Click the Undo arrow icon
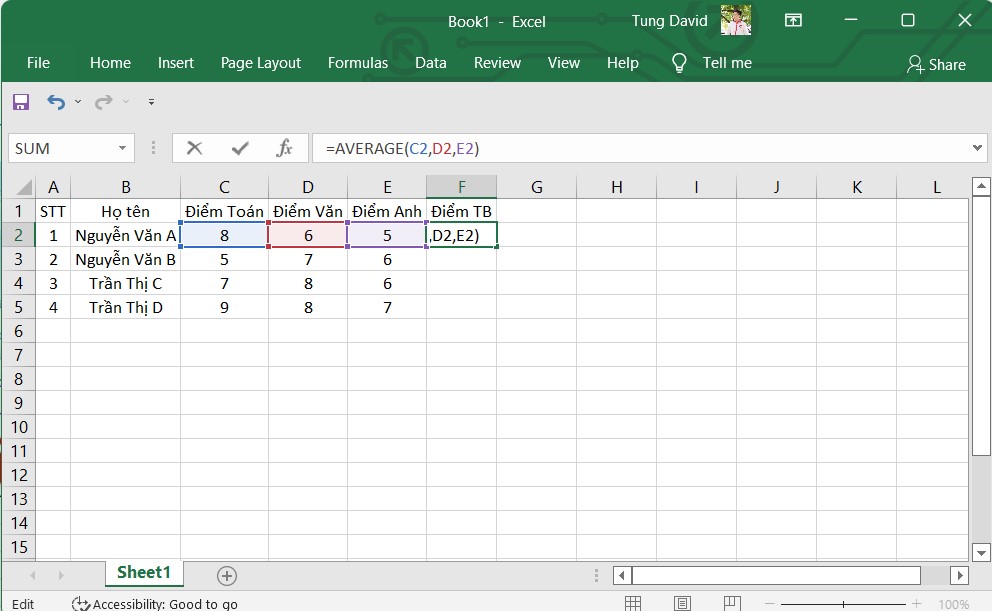The height and width of the screenshot is (611, 992). coord(56,102)
